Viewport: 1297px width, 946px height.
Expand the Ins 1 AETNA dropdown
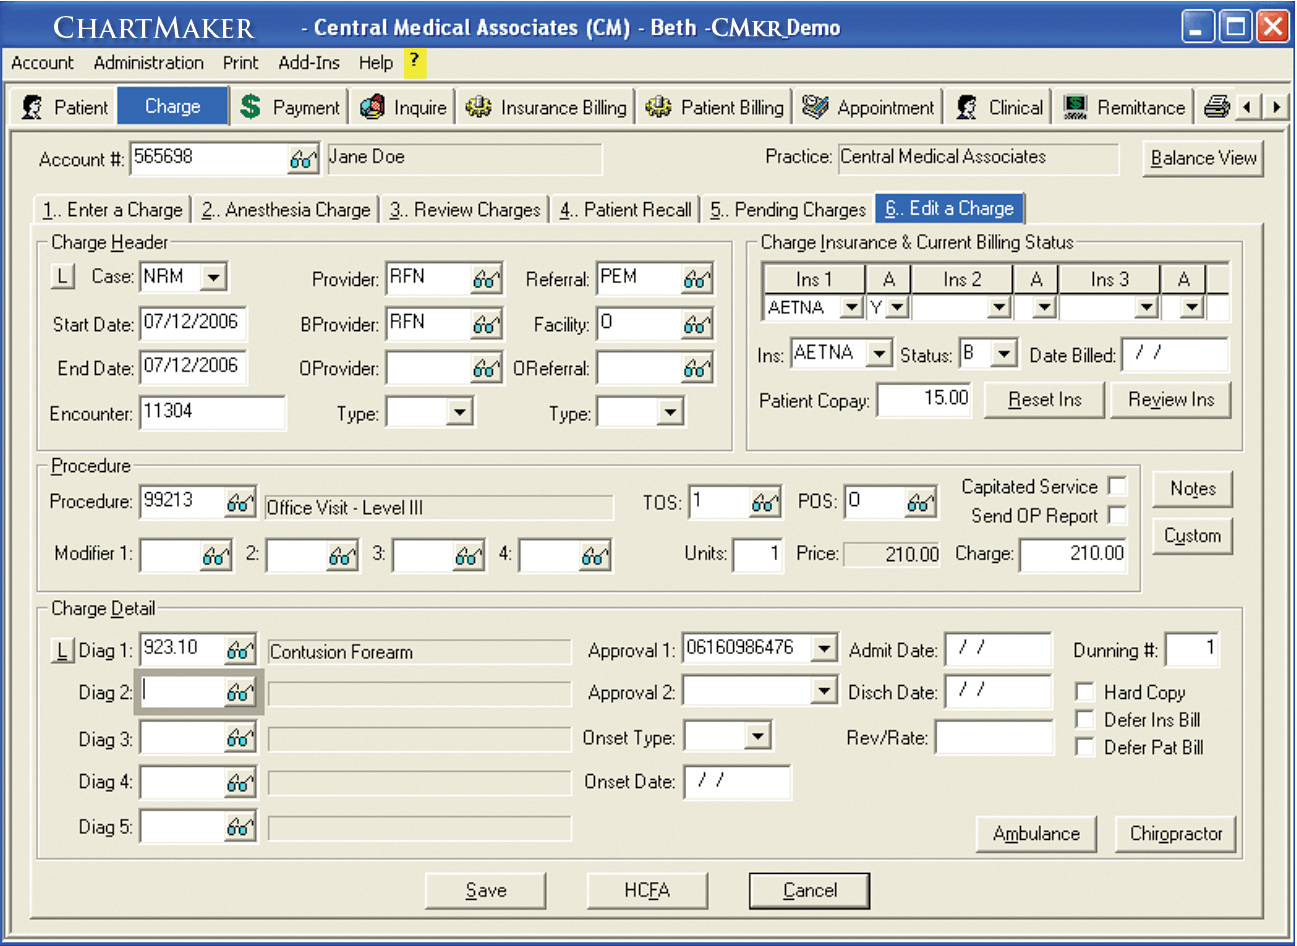click(851, 308)
